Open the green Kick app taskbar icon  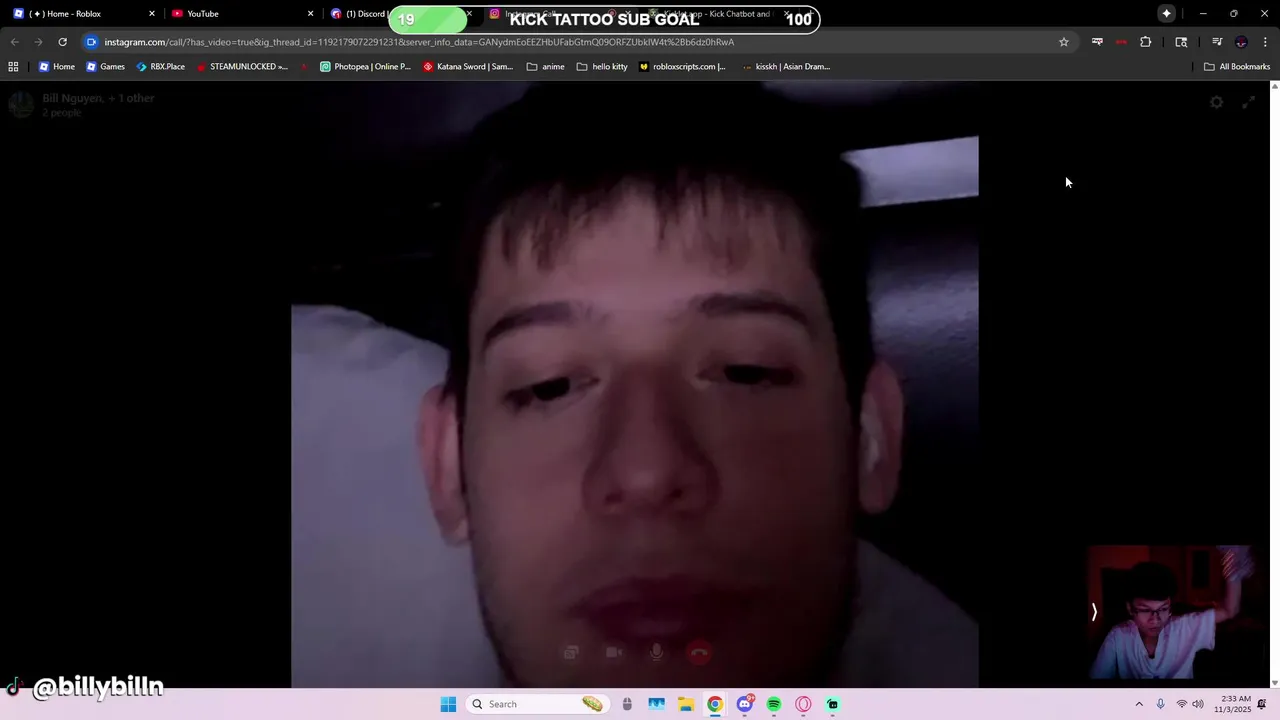[x=832, y=704]
